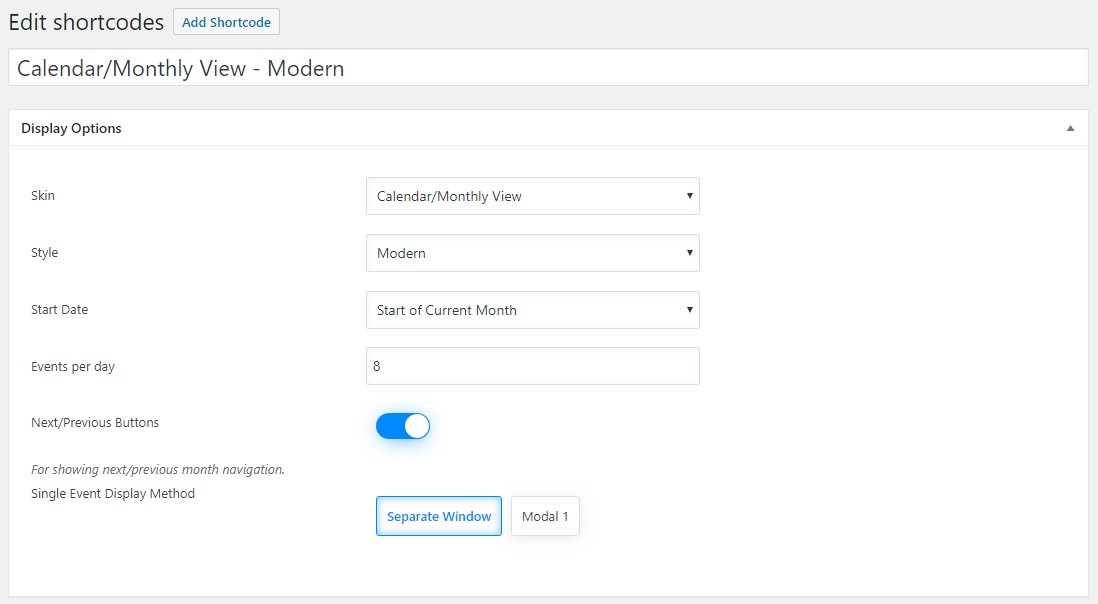Click the Skin field label
The height and width of the screenshot is (604, 1098).
43,196
